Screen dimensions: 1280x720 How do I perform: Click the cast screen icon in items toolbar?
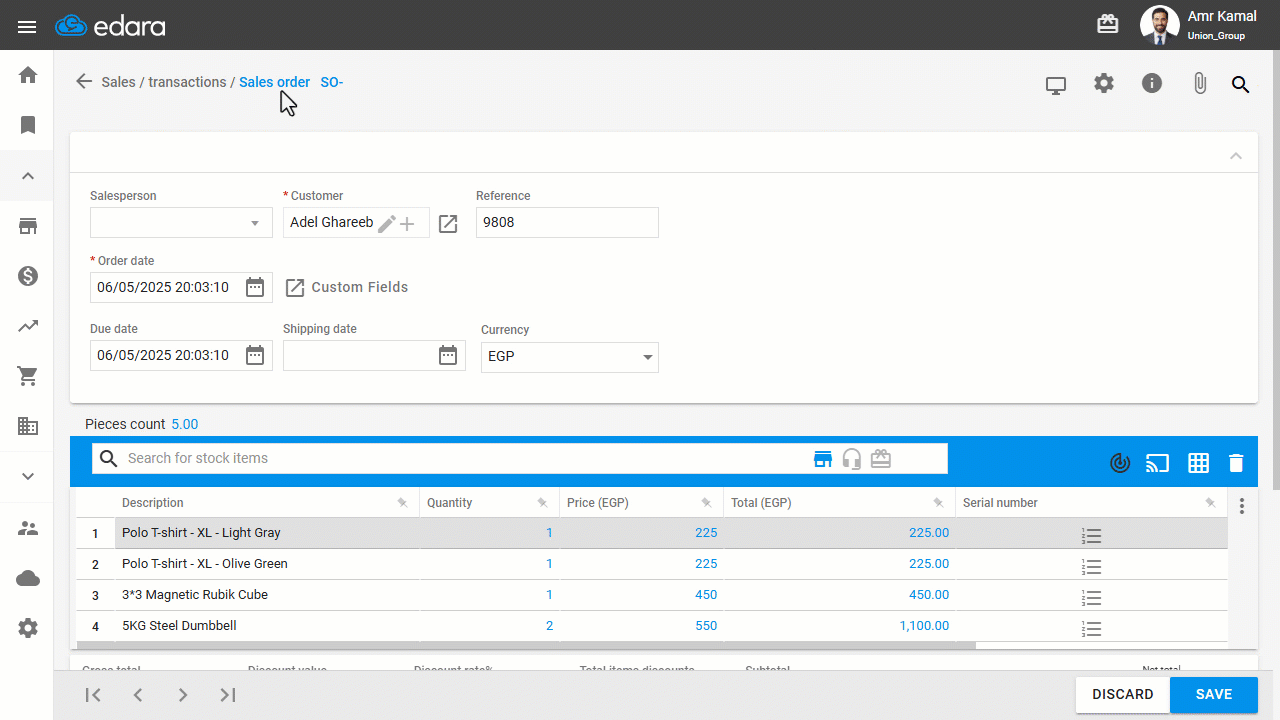pyautogui.click(x=1157, y=463)
